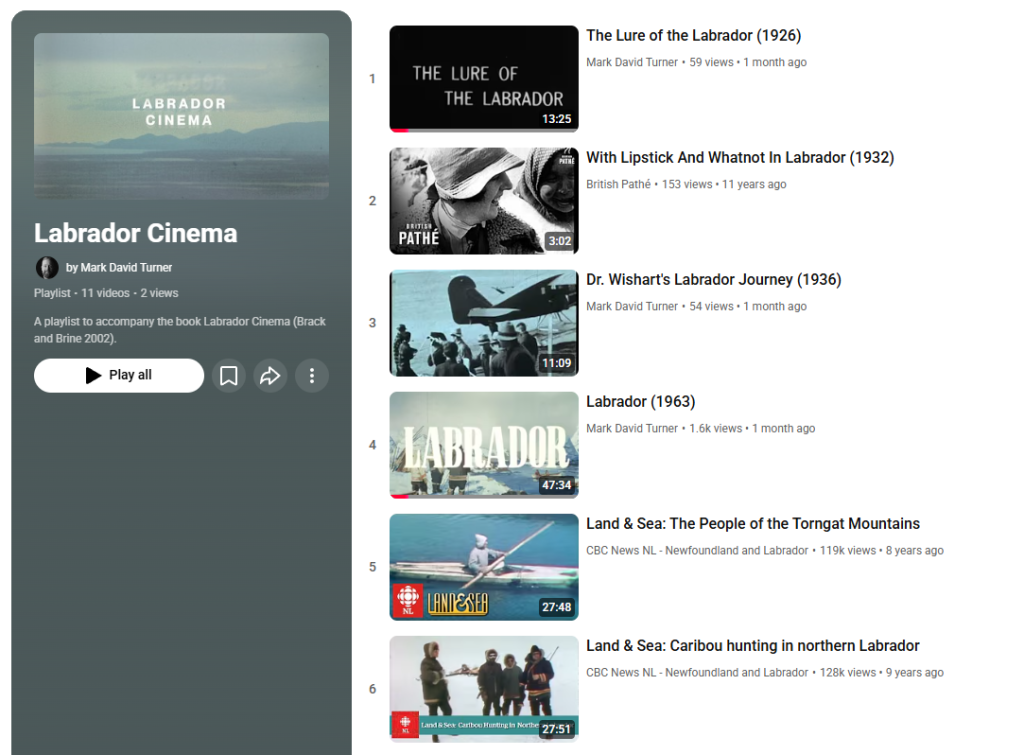Image resolution: width=1024 pixels, height=755 pixels.
Task: Open the Labrador (1963) video thumbnail
Action: [483, 444]
